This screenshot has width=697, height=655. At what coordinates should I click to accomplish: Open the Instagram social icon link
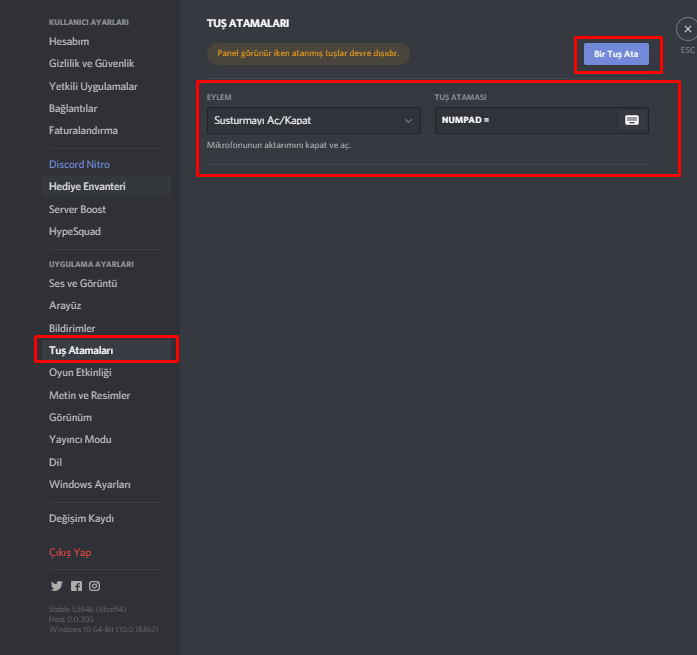pyautogui.click(x=95, y=586)
